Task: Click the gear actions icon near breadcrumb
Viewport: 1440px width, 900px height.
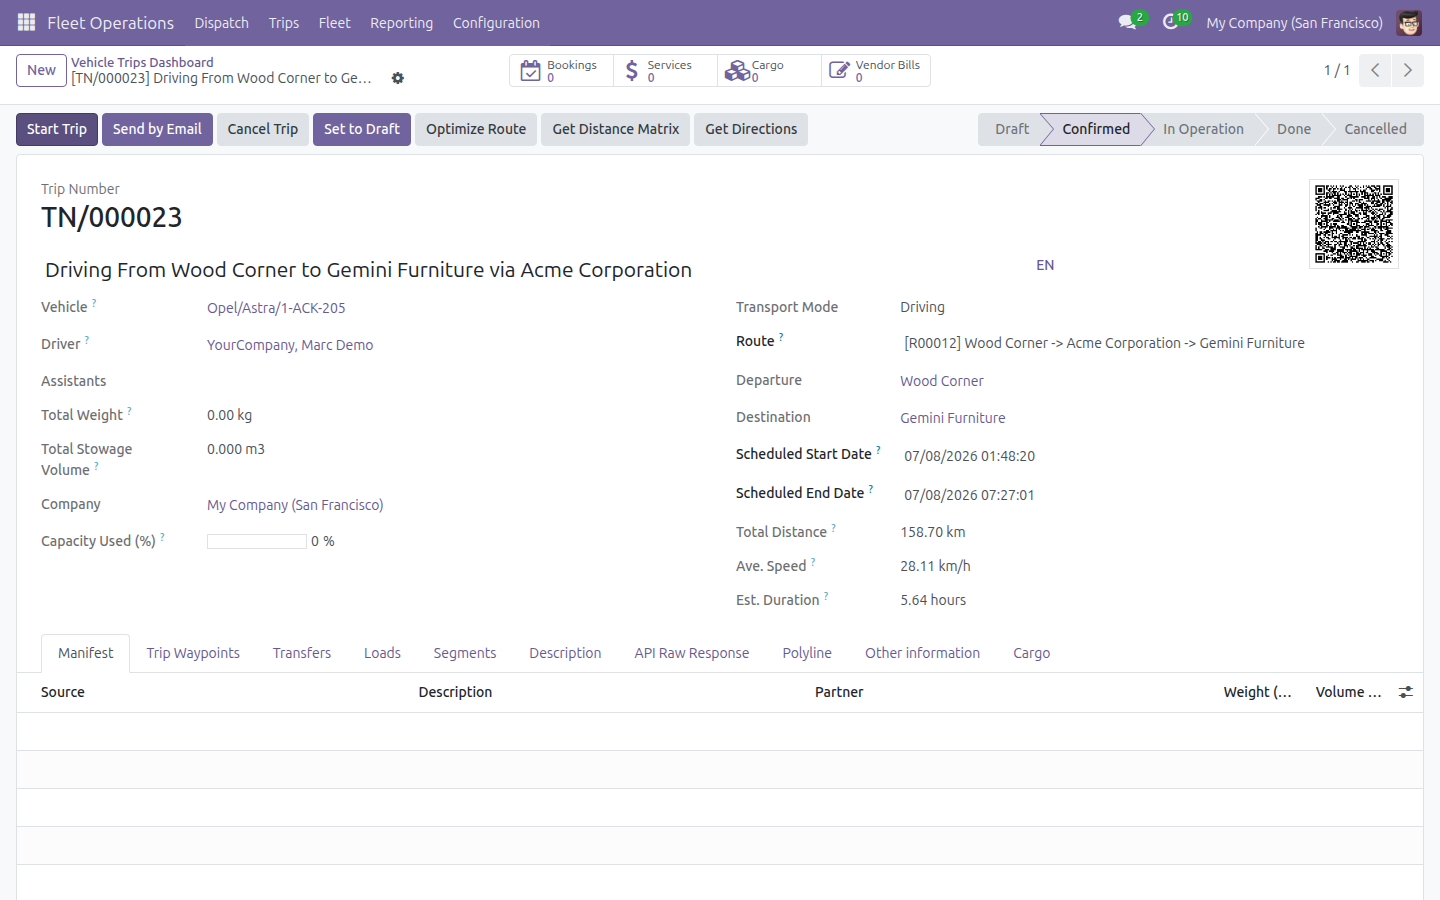Action: [x=398, y=78]
